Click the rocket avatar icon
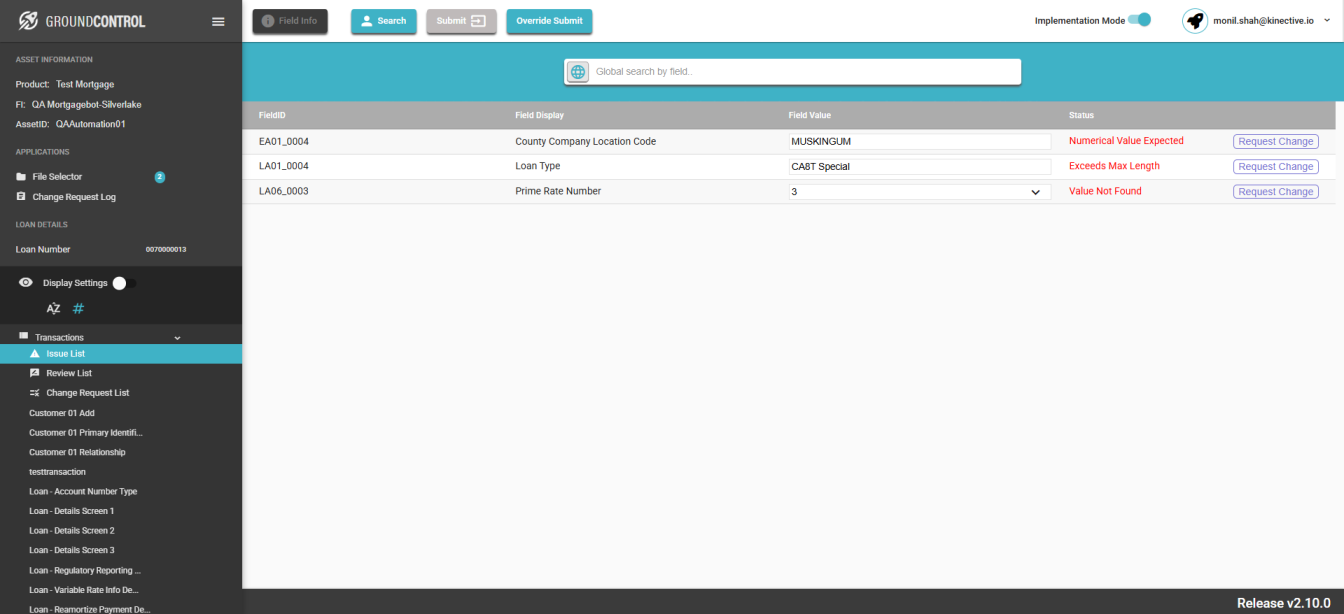 pyautogui.click(x=1194, y=20)
